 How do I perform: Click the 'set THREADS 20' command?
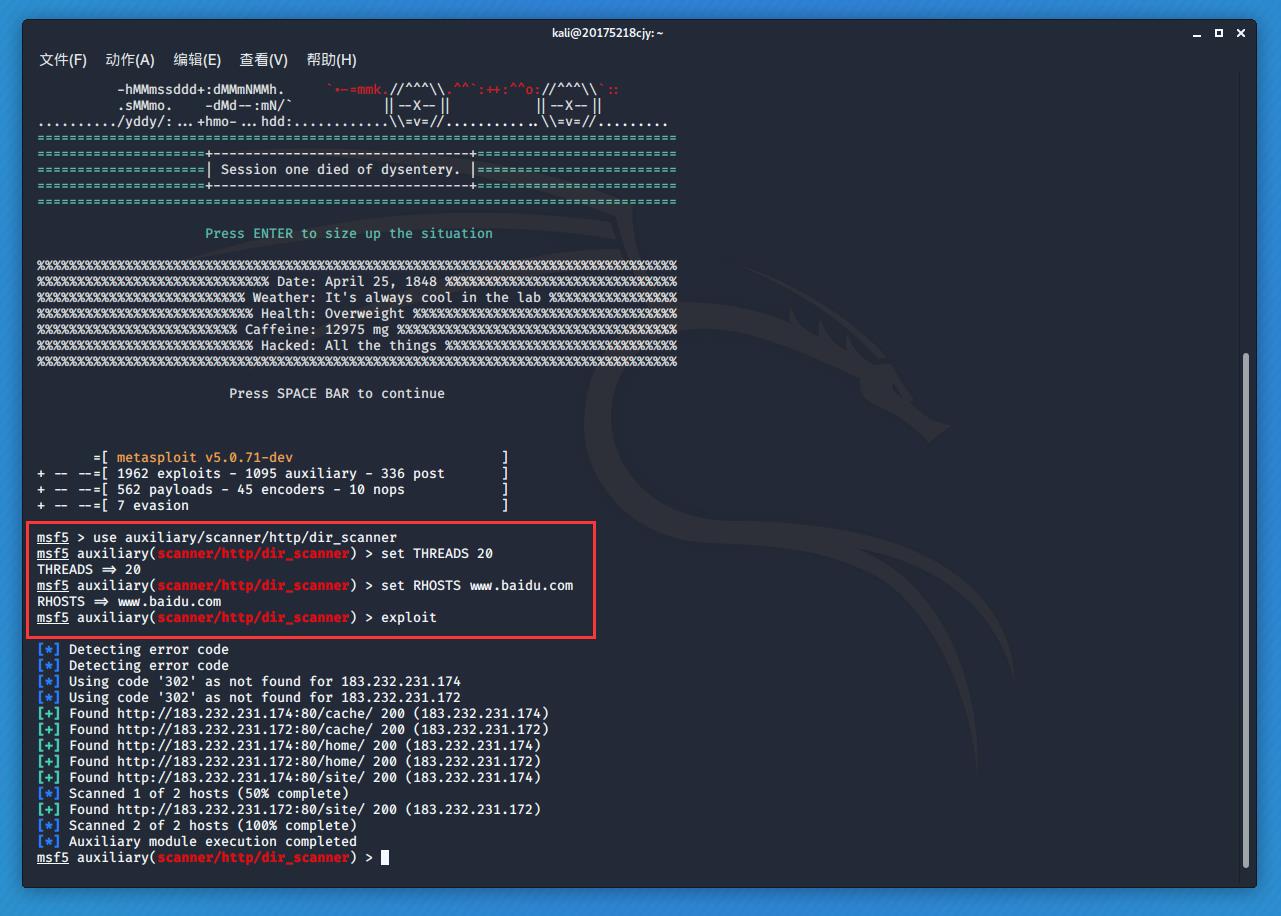437,553
